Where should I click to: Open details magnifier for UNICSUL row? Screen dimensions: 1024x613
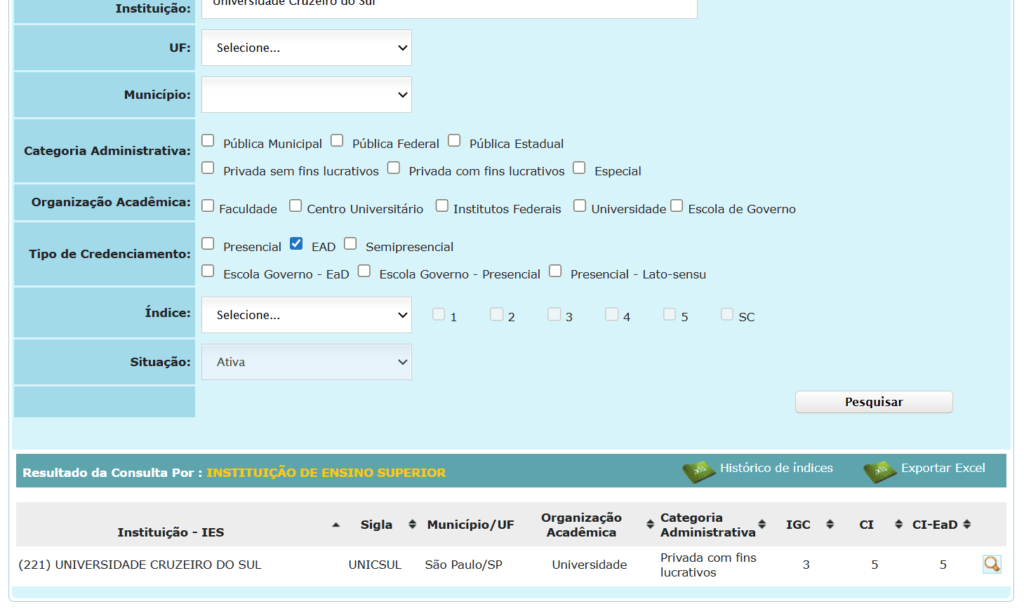(991, 564)
